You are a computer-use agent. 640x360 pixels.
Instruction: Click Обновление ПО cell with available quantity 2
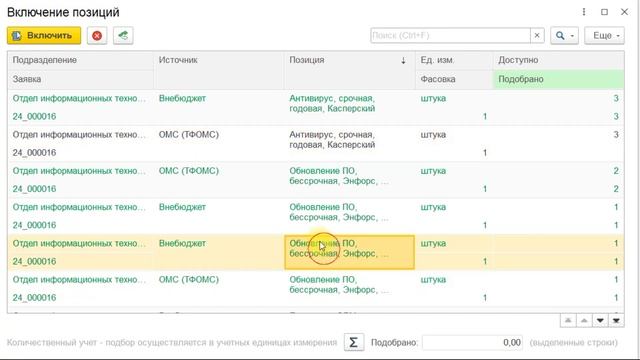pos(349,180)
